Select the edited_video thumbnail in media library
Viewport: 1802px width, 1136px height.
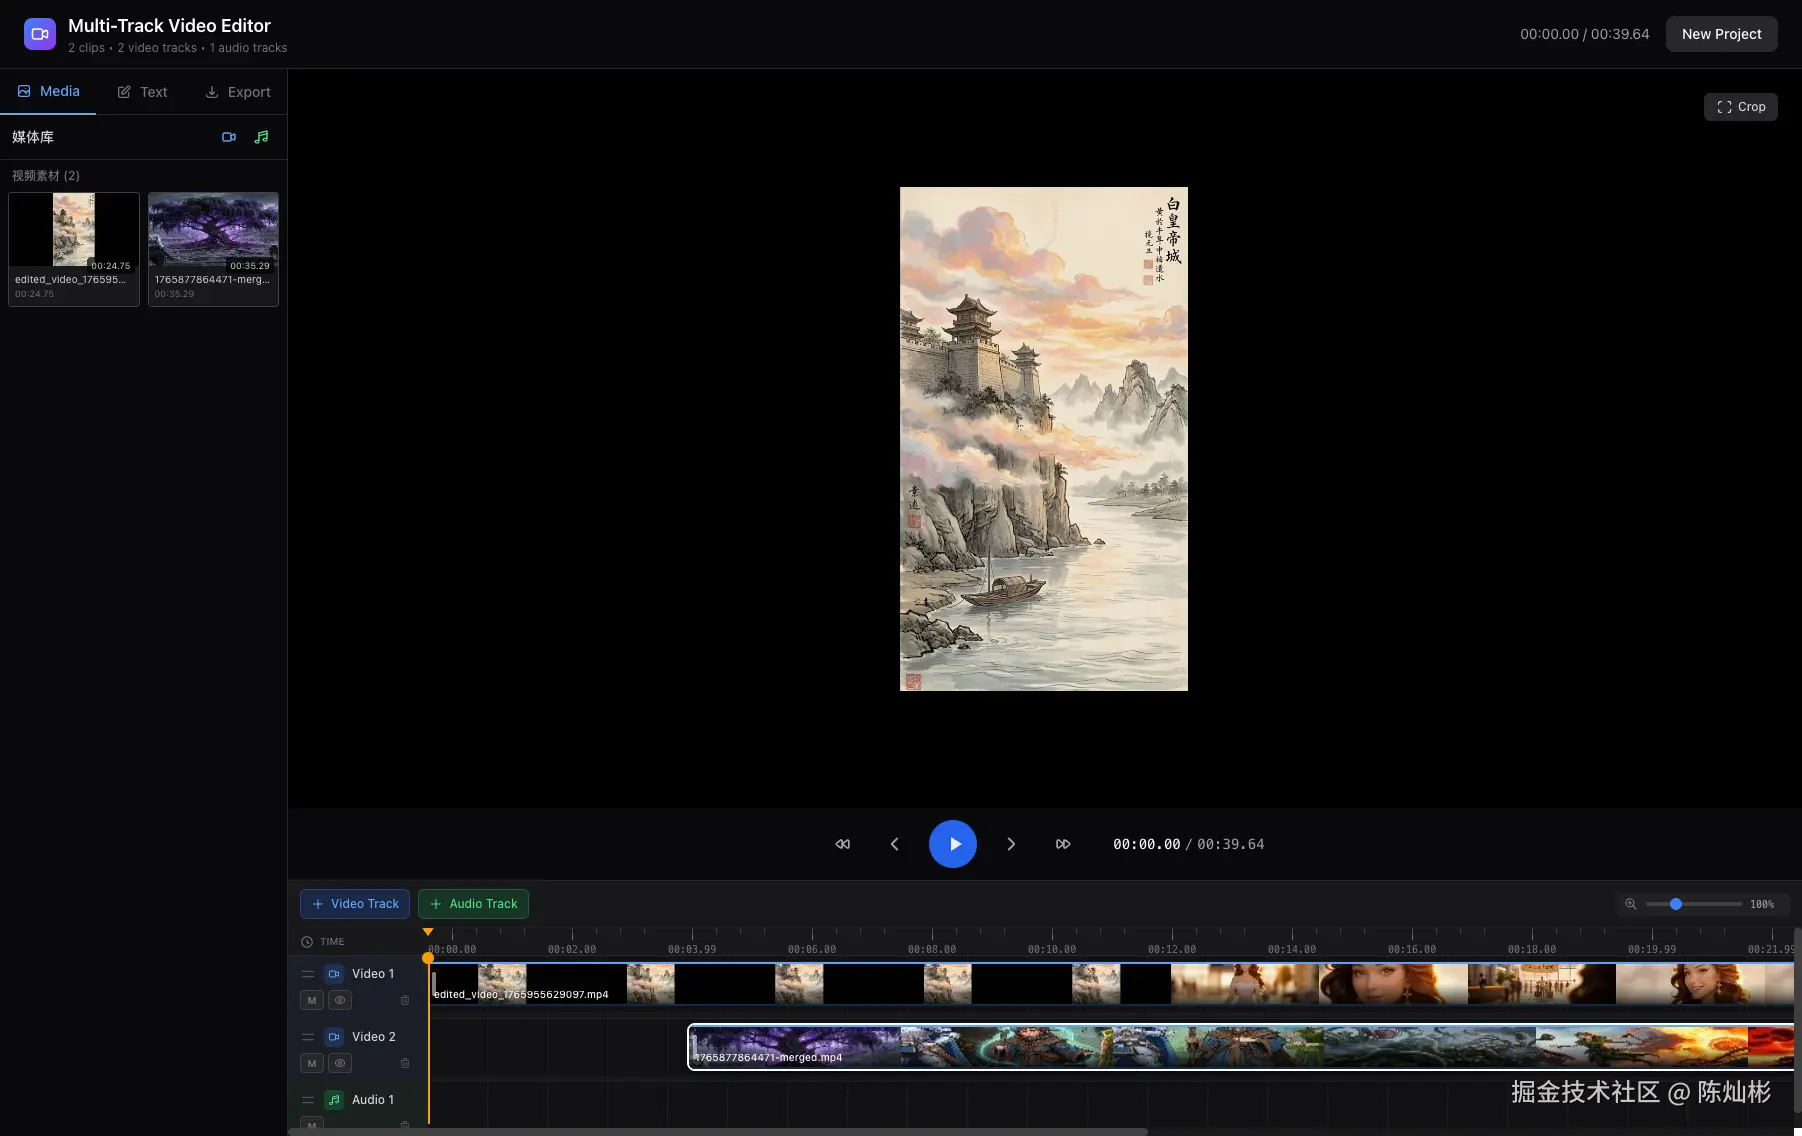click(72, 230)
